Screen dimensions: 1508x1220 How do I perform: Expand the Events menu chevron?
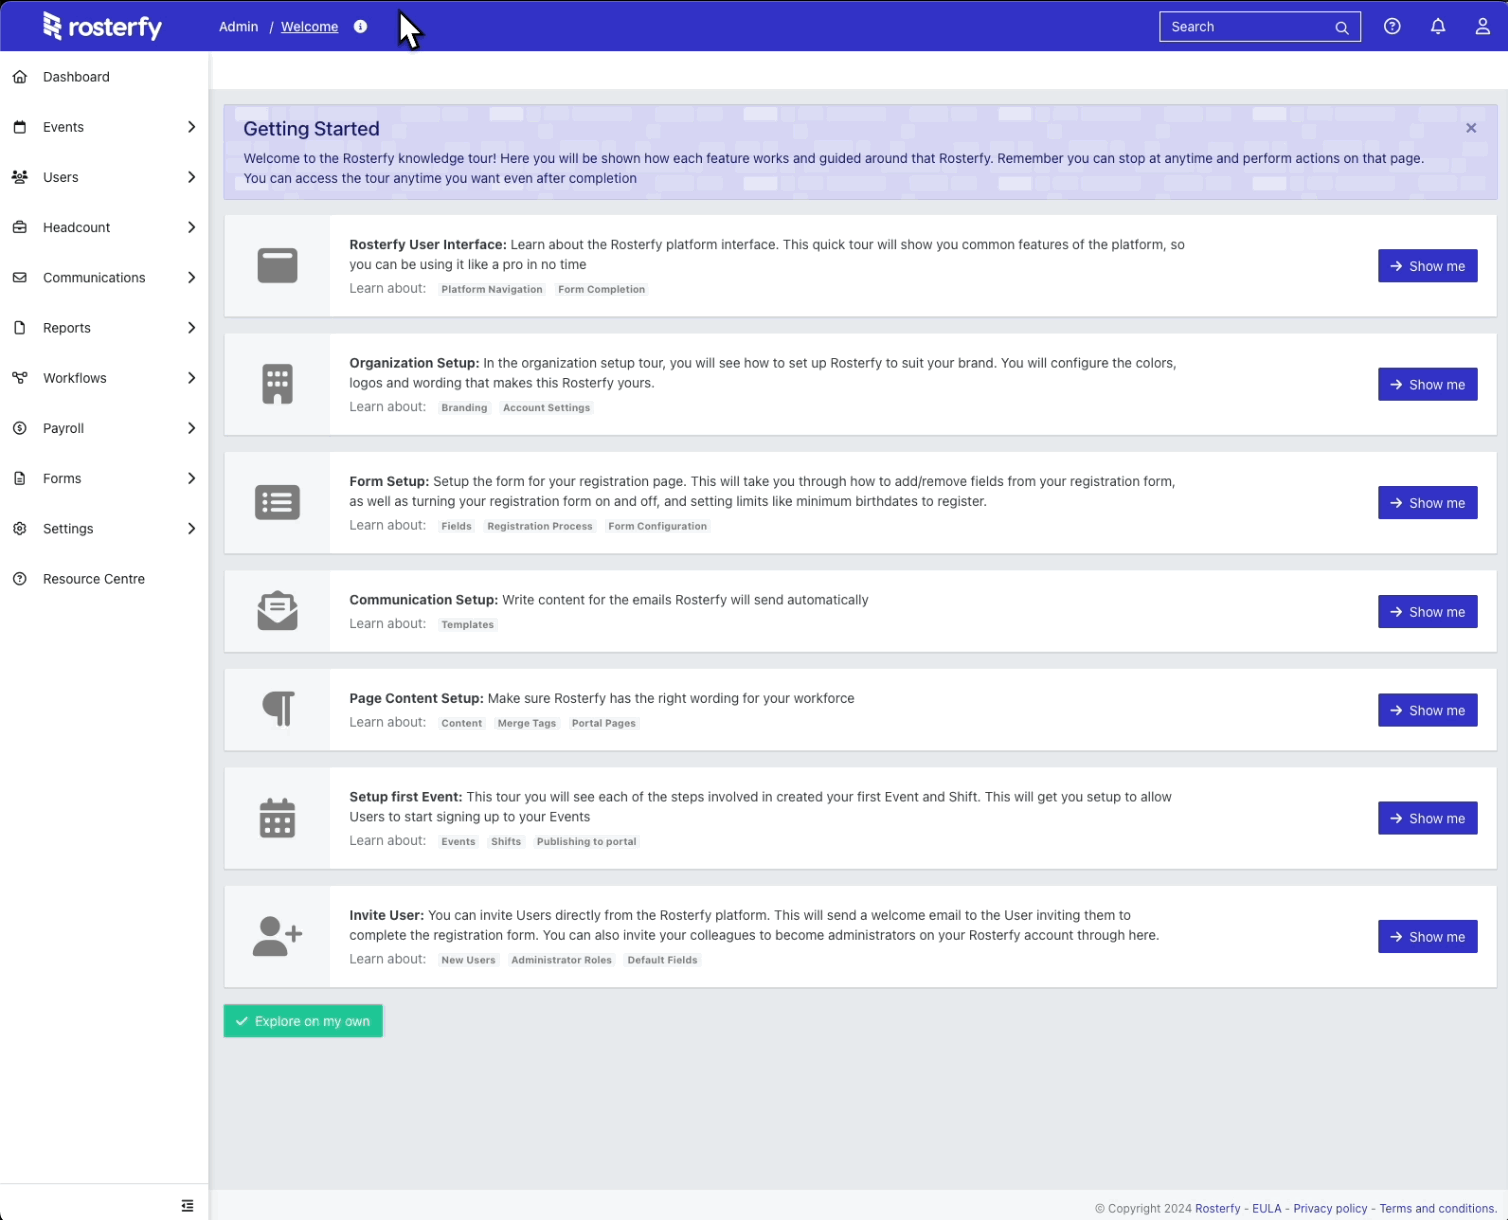pyautogui.click(x=191, y=127)
